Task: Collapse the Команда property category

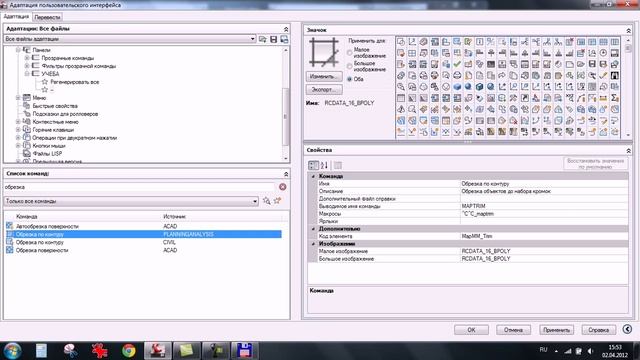Action: (x=313, y=176)
